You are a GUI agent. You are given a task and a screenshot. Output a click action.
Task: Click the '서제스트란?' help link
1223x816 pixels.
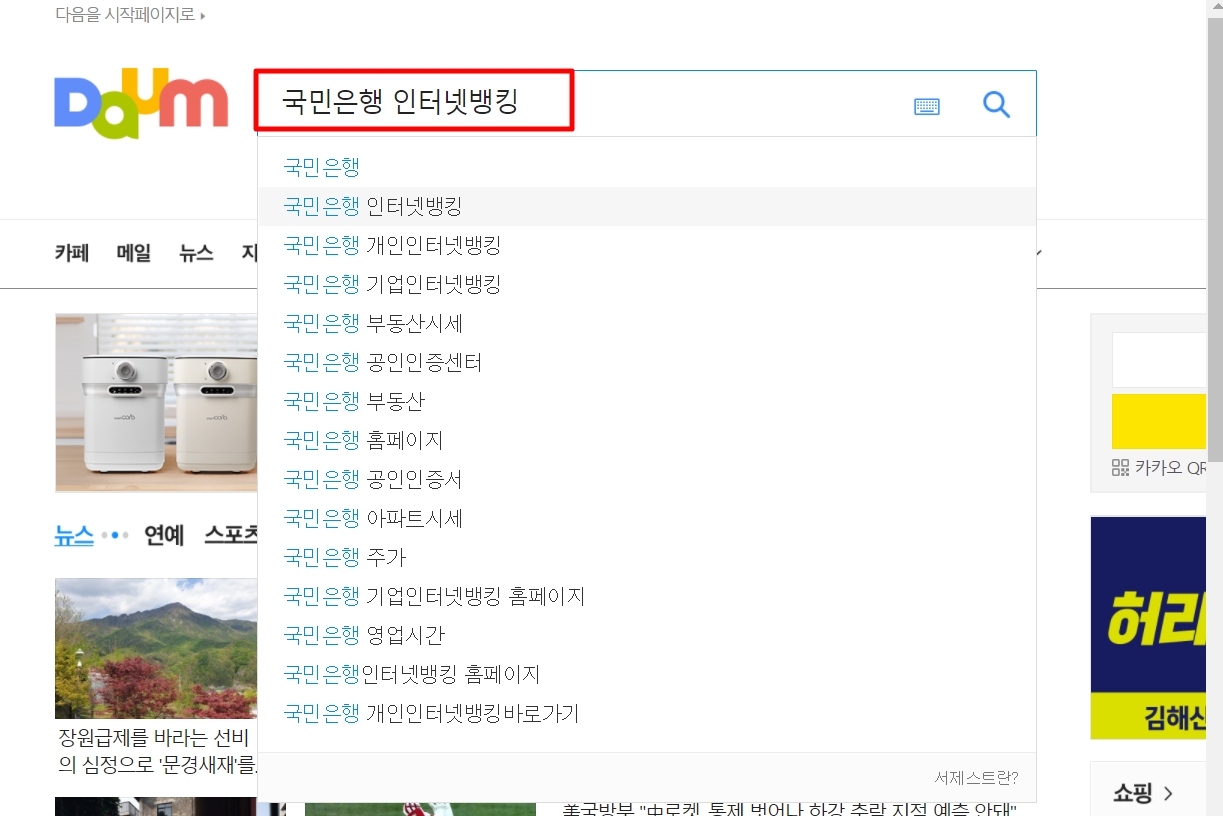[x=976, y=778]
